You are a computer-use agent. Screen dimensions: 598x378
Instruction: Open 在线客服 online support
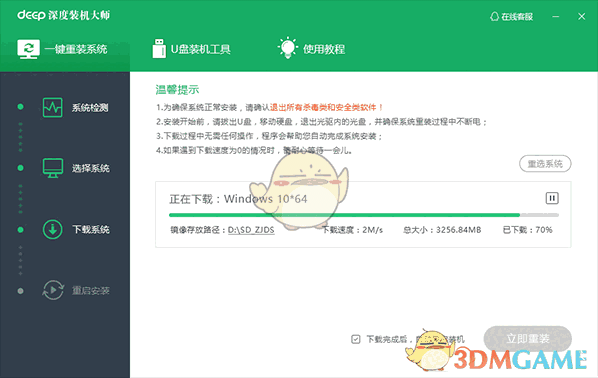pos(512,17)
